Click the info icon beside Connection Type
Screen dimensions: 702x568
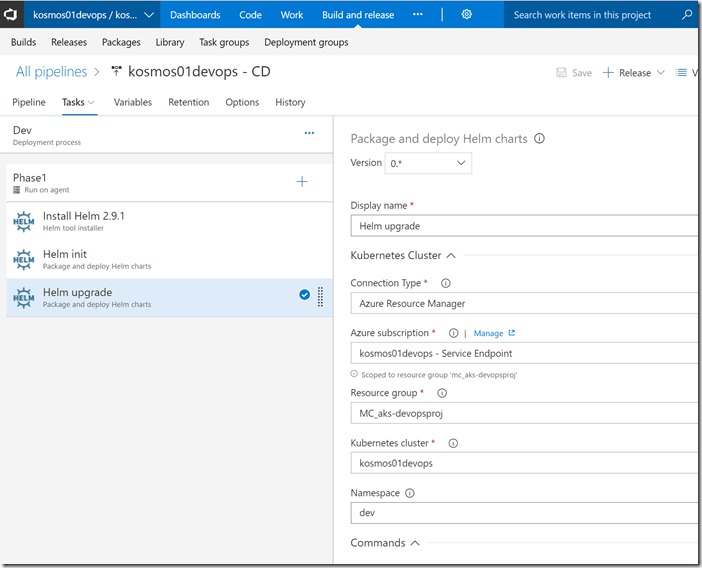pyautogui.click(x=446, y=283)
